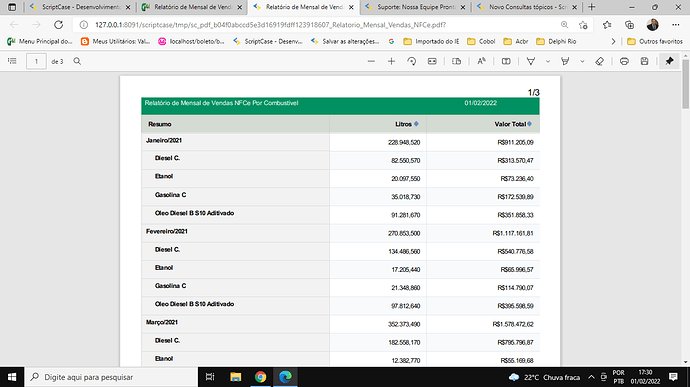
Task: Toggle the table of contents sidebar
Action: coord(12,61)
